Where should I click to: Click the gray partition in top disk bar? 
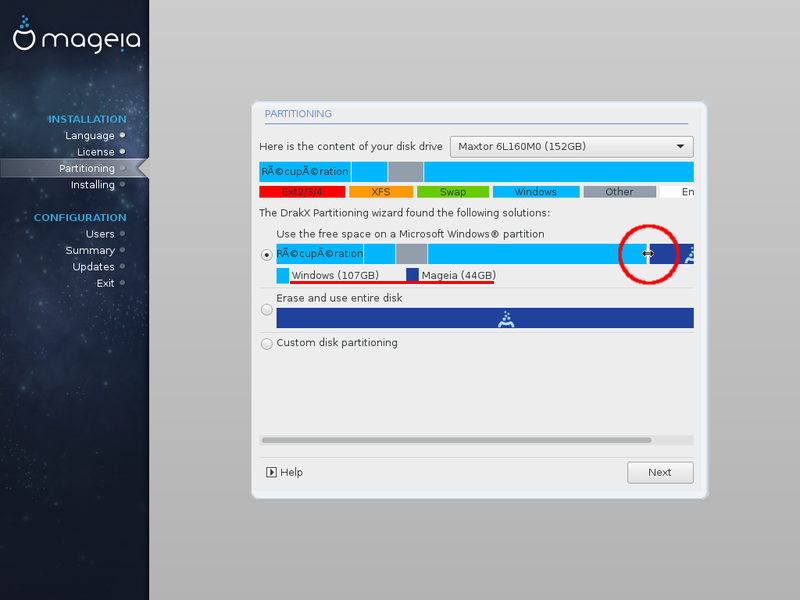[406, 172]
